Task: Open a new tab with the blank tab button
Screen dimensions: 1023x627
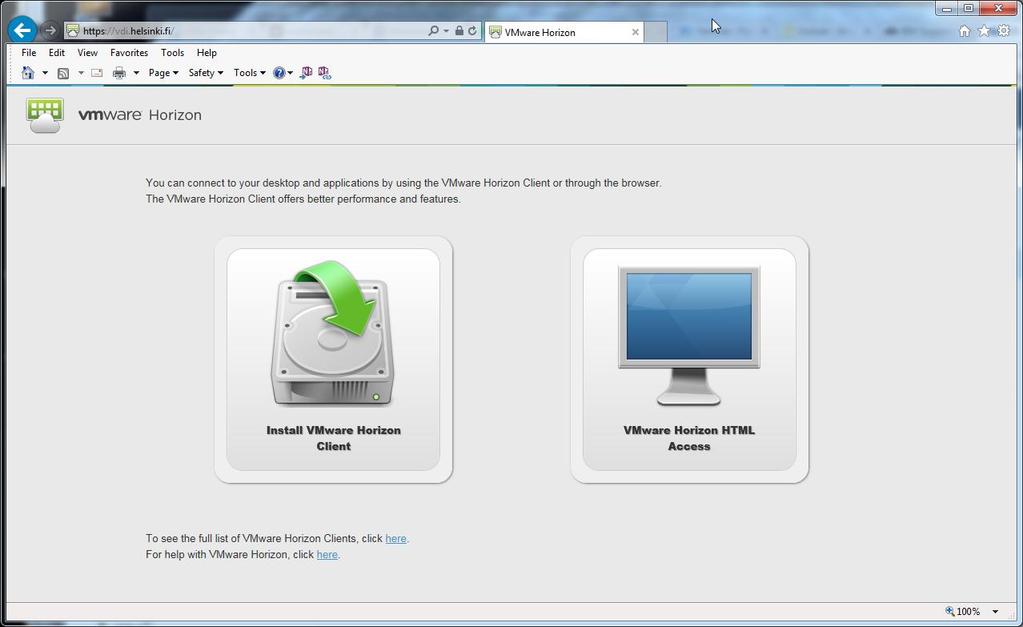Action: pos(656,32)
